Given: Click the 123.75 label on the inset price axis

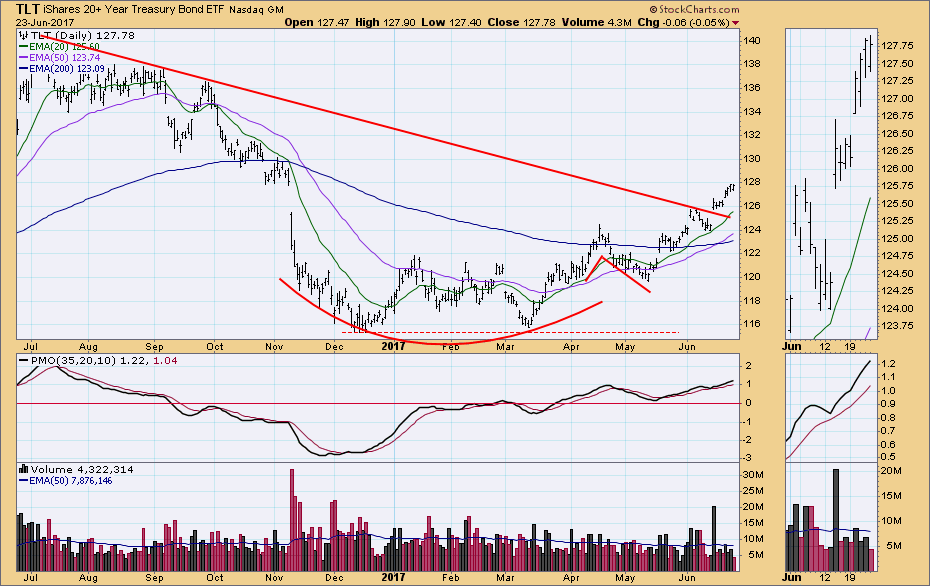Looking at the screenshot, I should coord(897,326).
